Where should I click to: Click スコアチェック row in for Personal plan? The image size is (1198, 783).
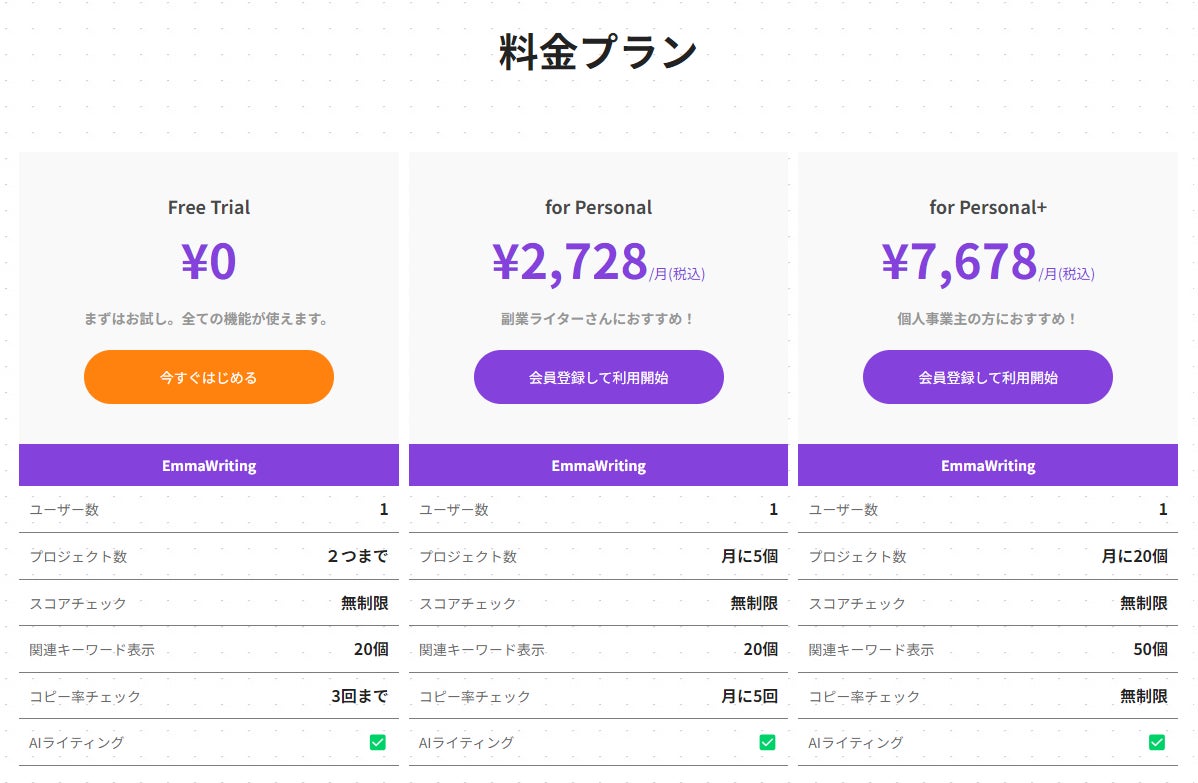tap(598, 603)
